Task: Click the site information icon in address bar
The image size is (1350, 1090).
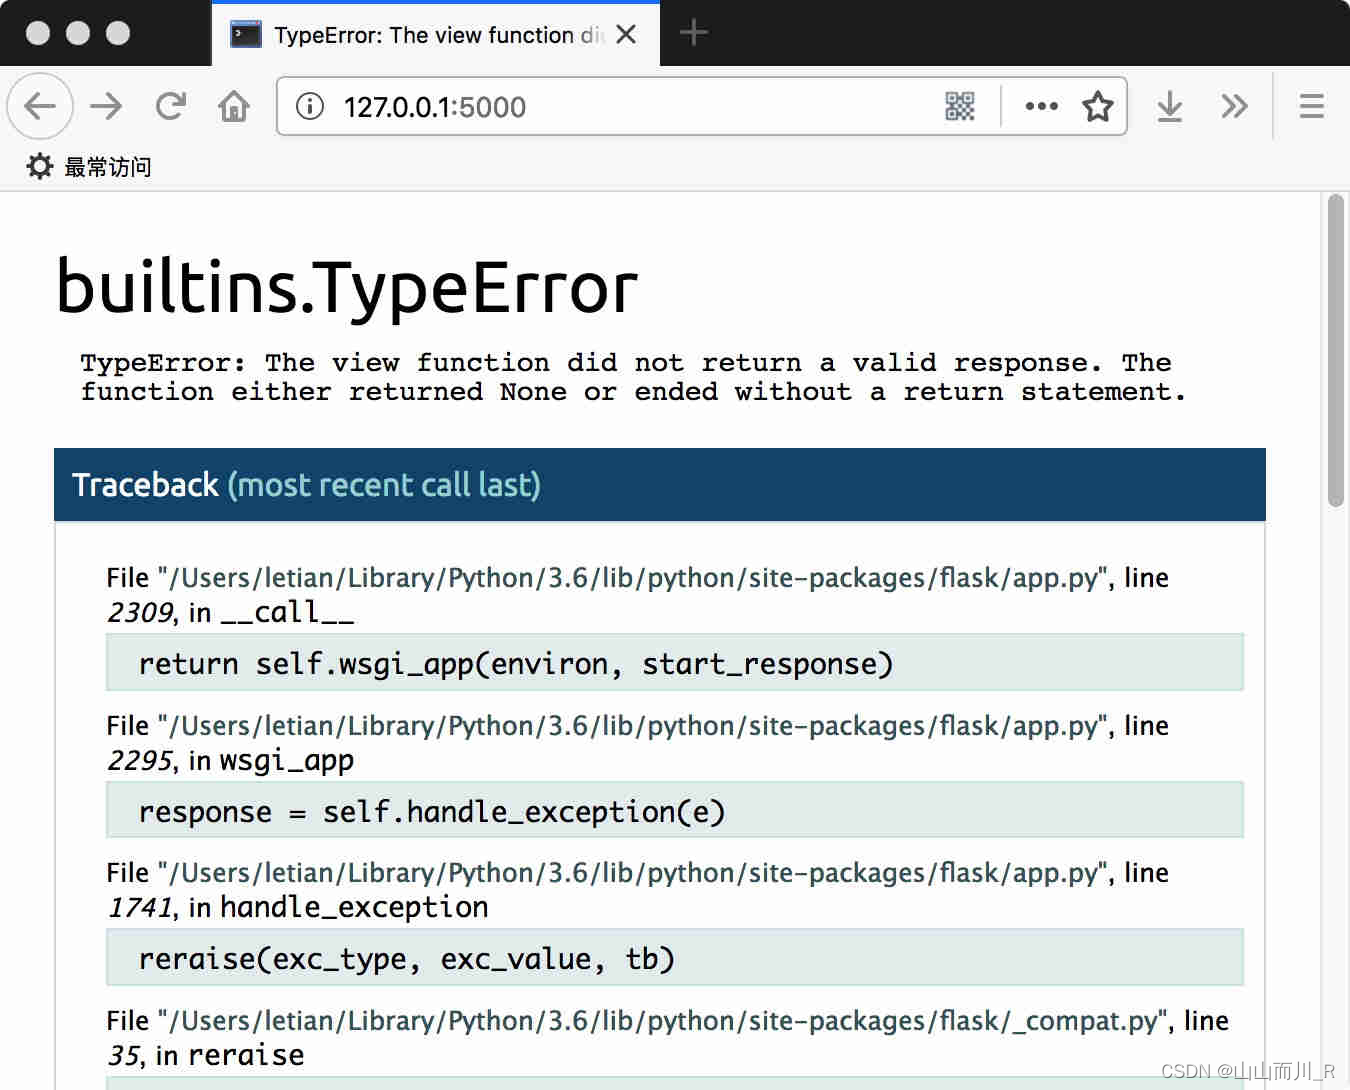Action: point(310,107)
